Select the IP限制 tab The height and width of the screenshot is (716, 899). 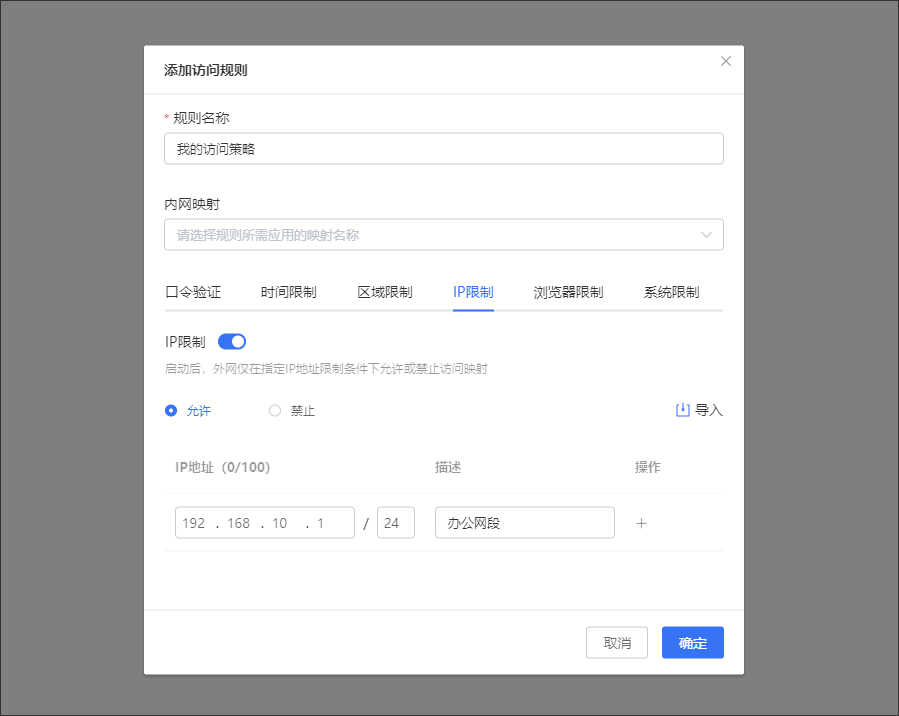click(x=473, y=292)
